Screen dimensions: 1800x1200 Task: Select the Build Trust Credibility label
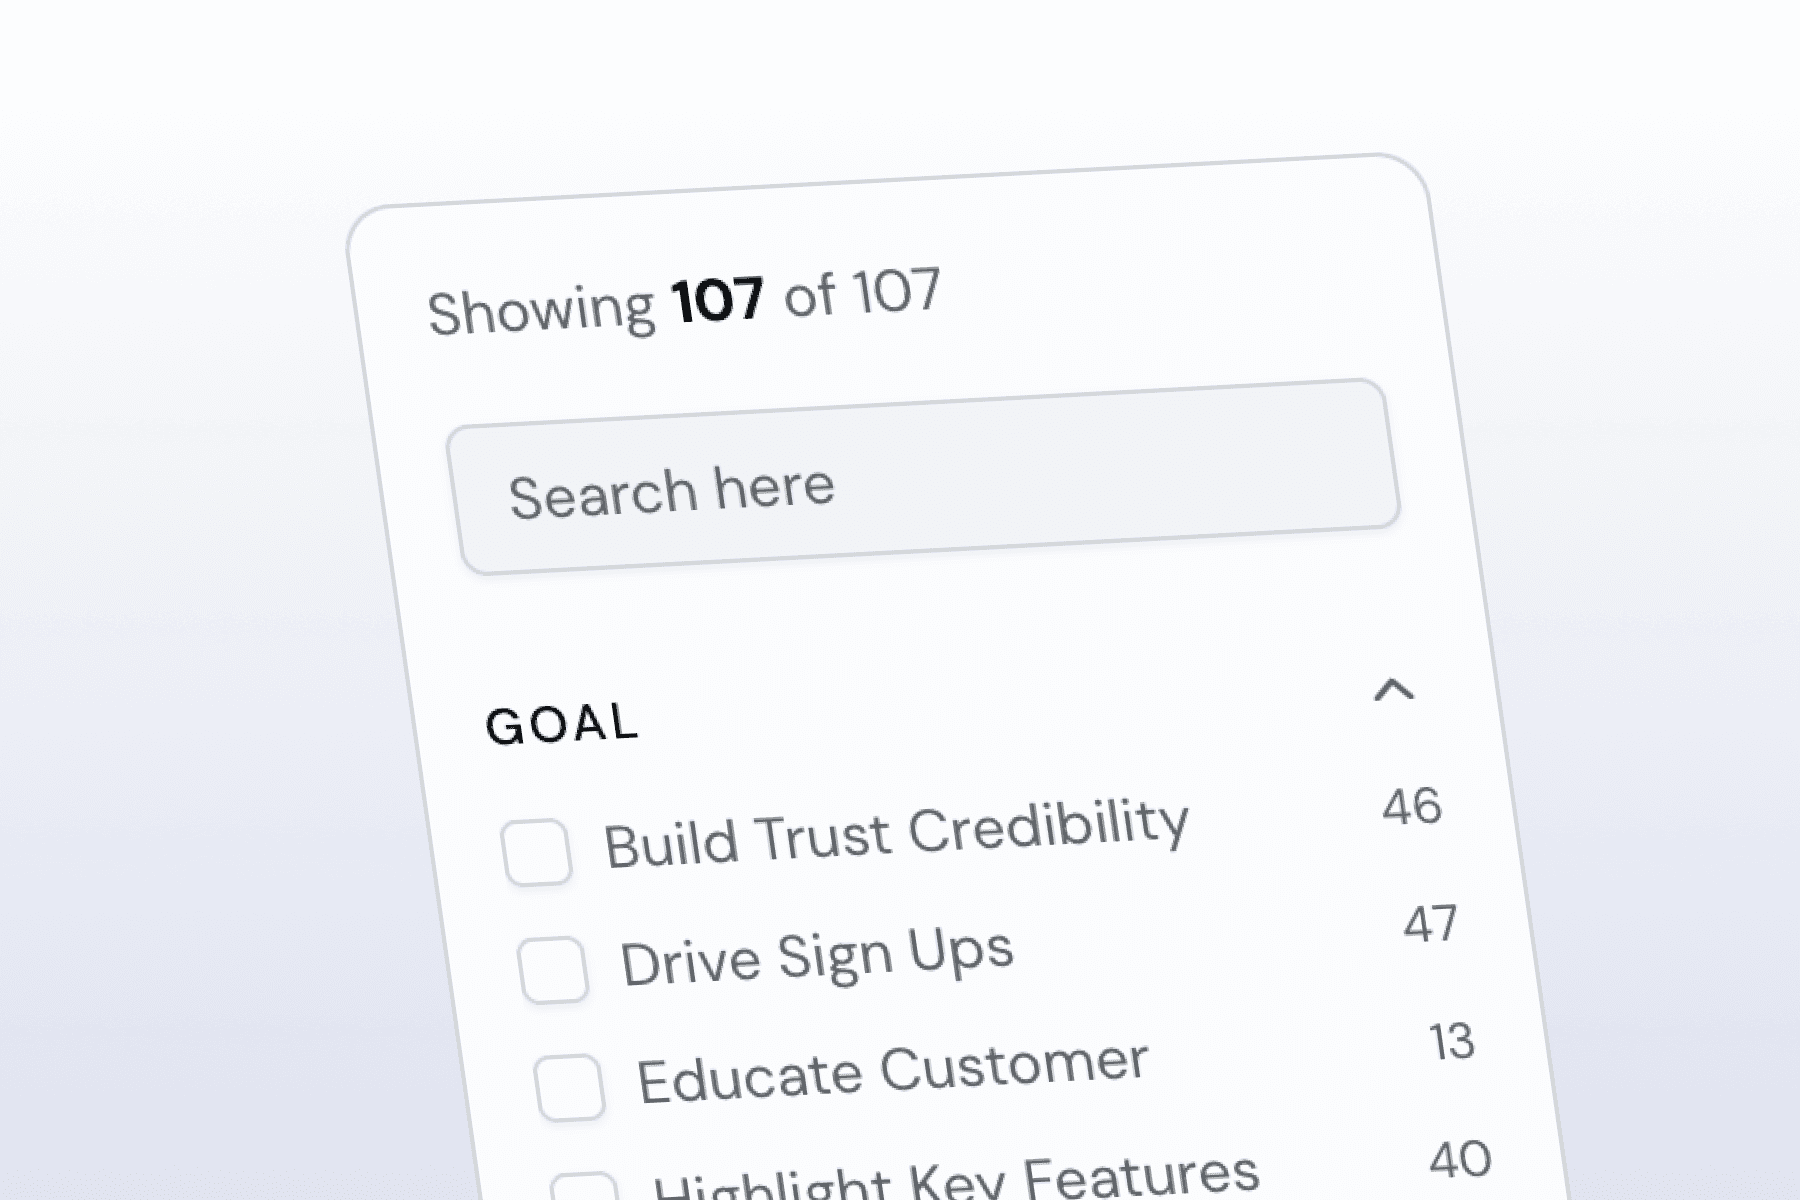pyautogui.click(x=896, y=834)
